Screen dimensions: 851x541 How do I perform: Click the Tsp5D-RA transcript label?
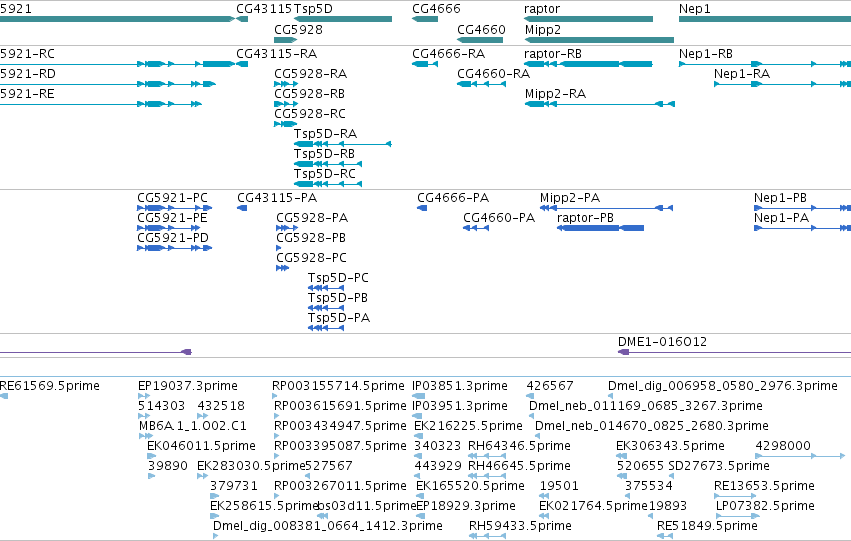click(x=326, y=133)
